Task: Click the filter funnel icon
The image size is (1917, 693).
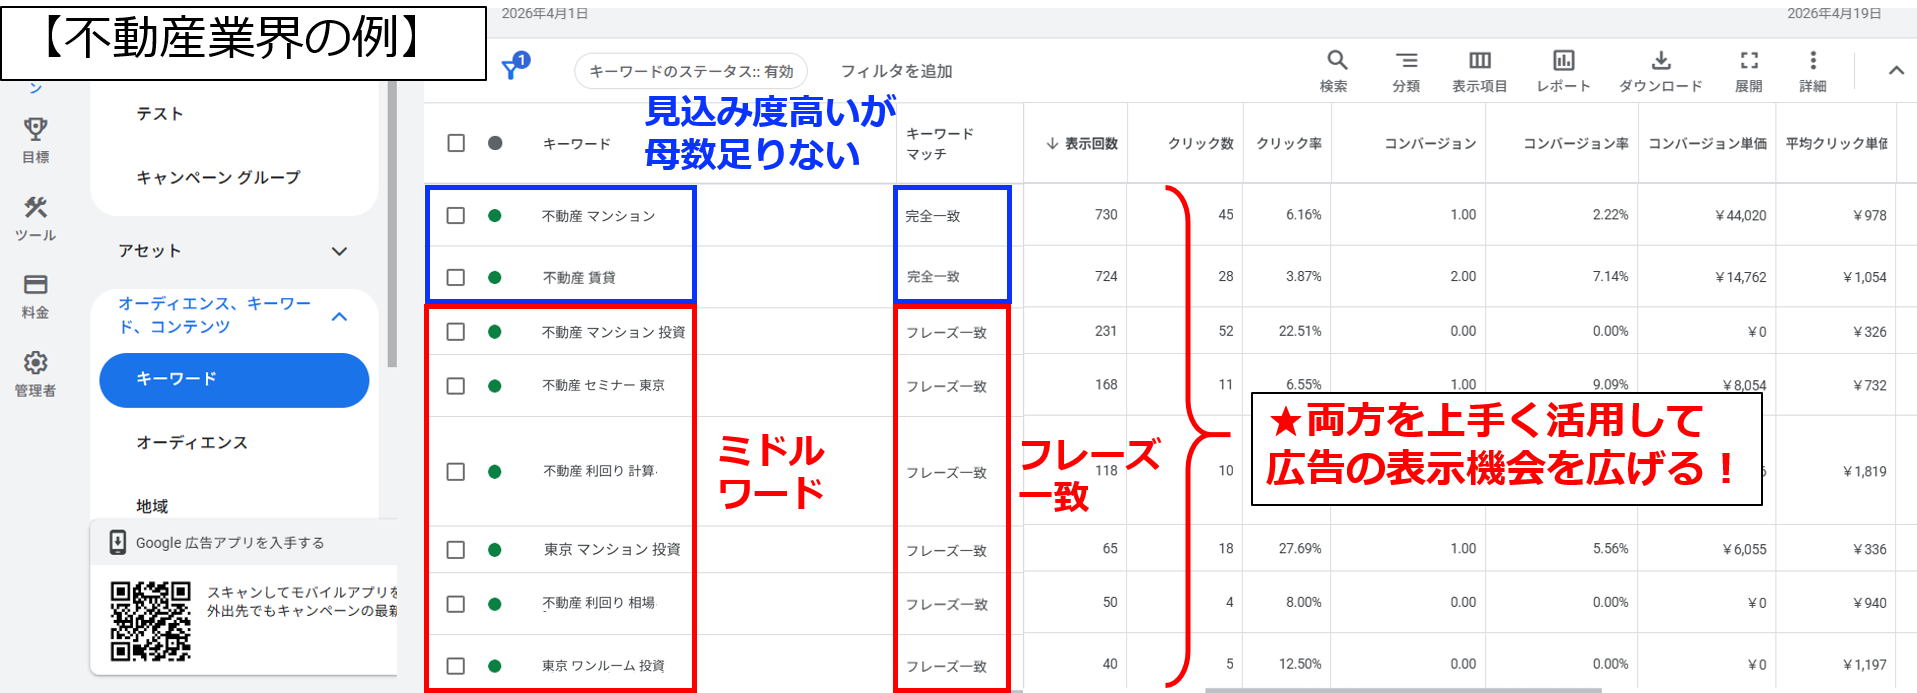Action: 513,68
